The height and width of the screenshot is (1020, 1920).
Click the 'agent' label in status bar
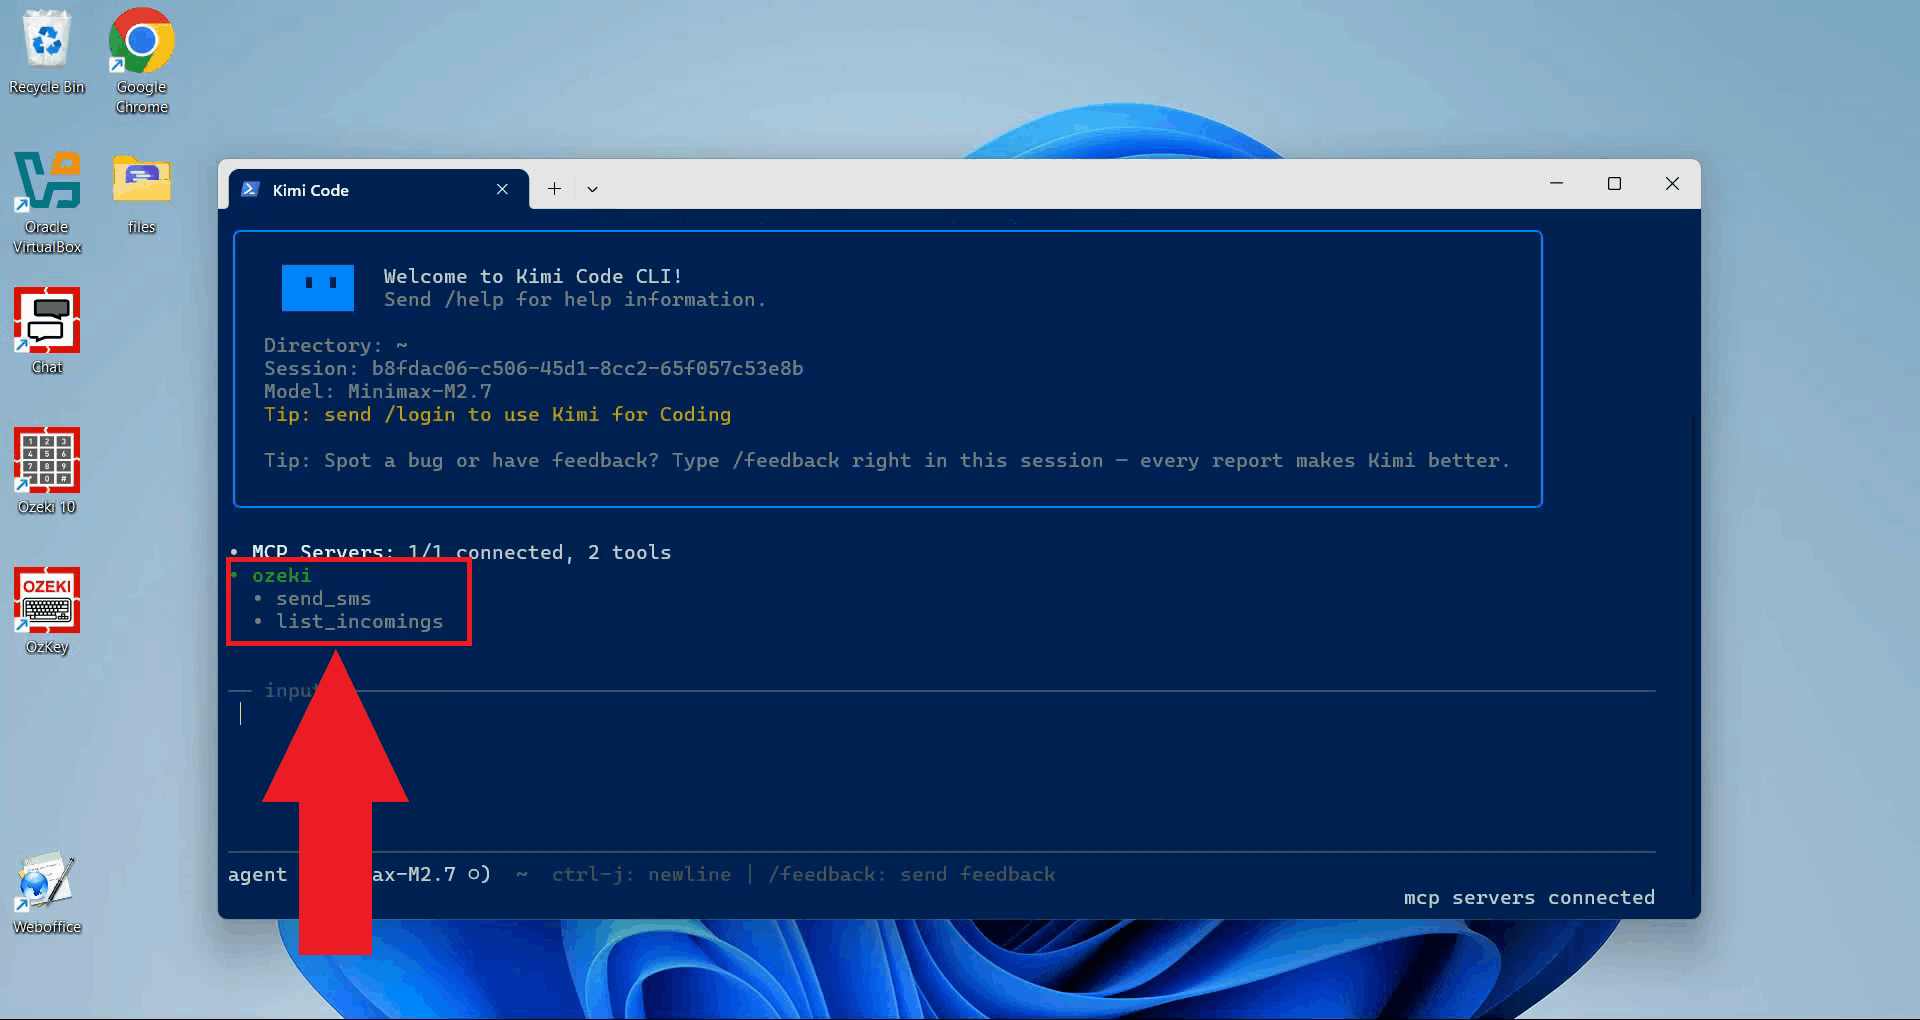point(257,874)
